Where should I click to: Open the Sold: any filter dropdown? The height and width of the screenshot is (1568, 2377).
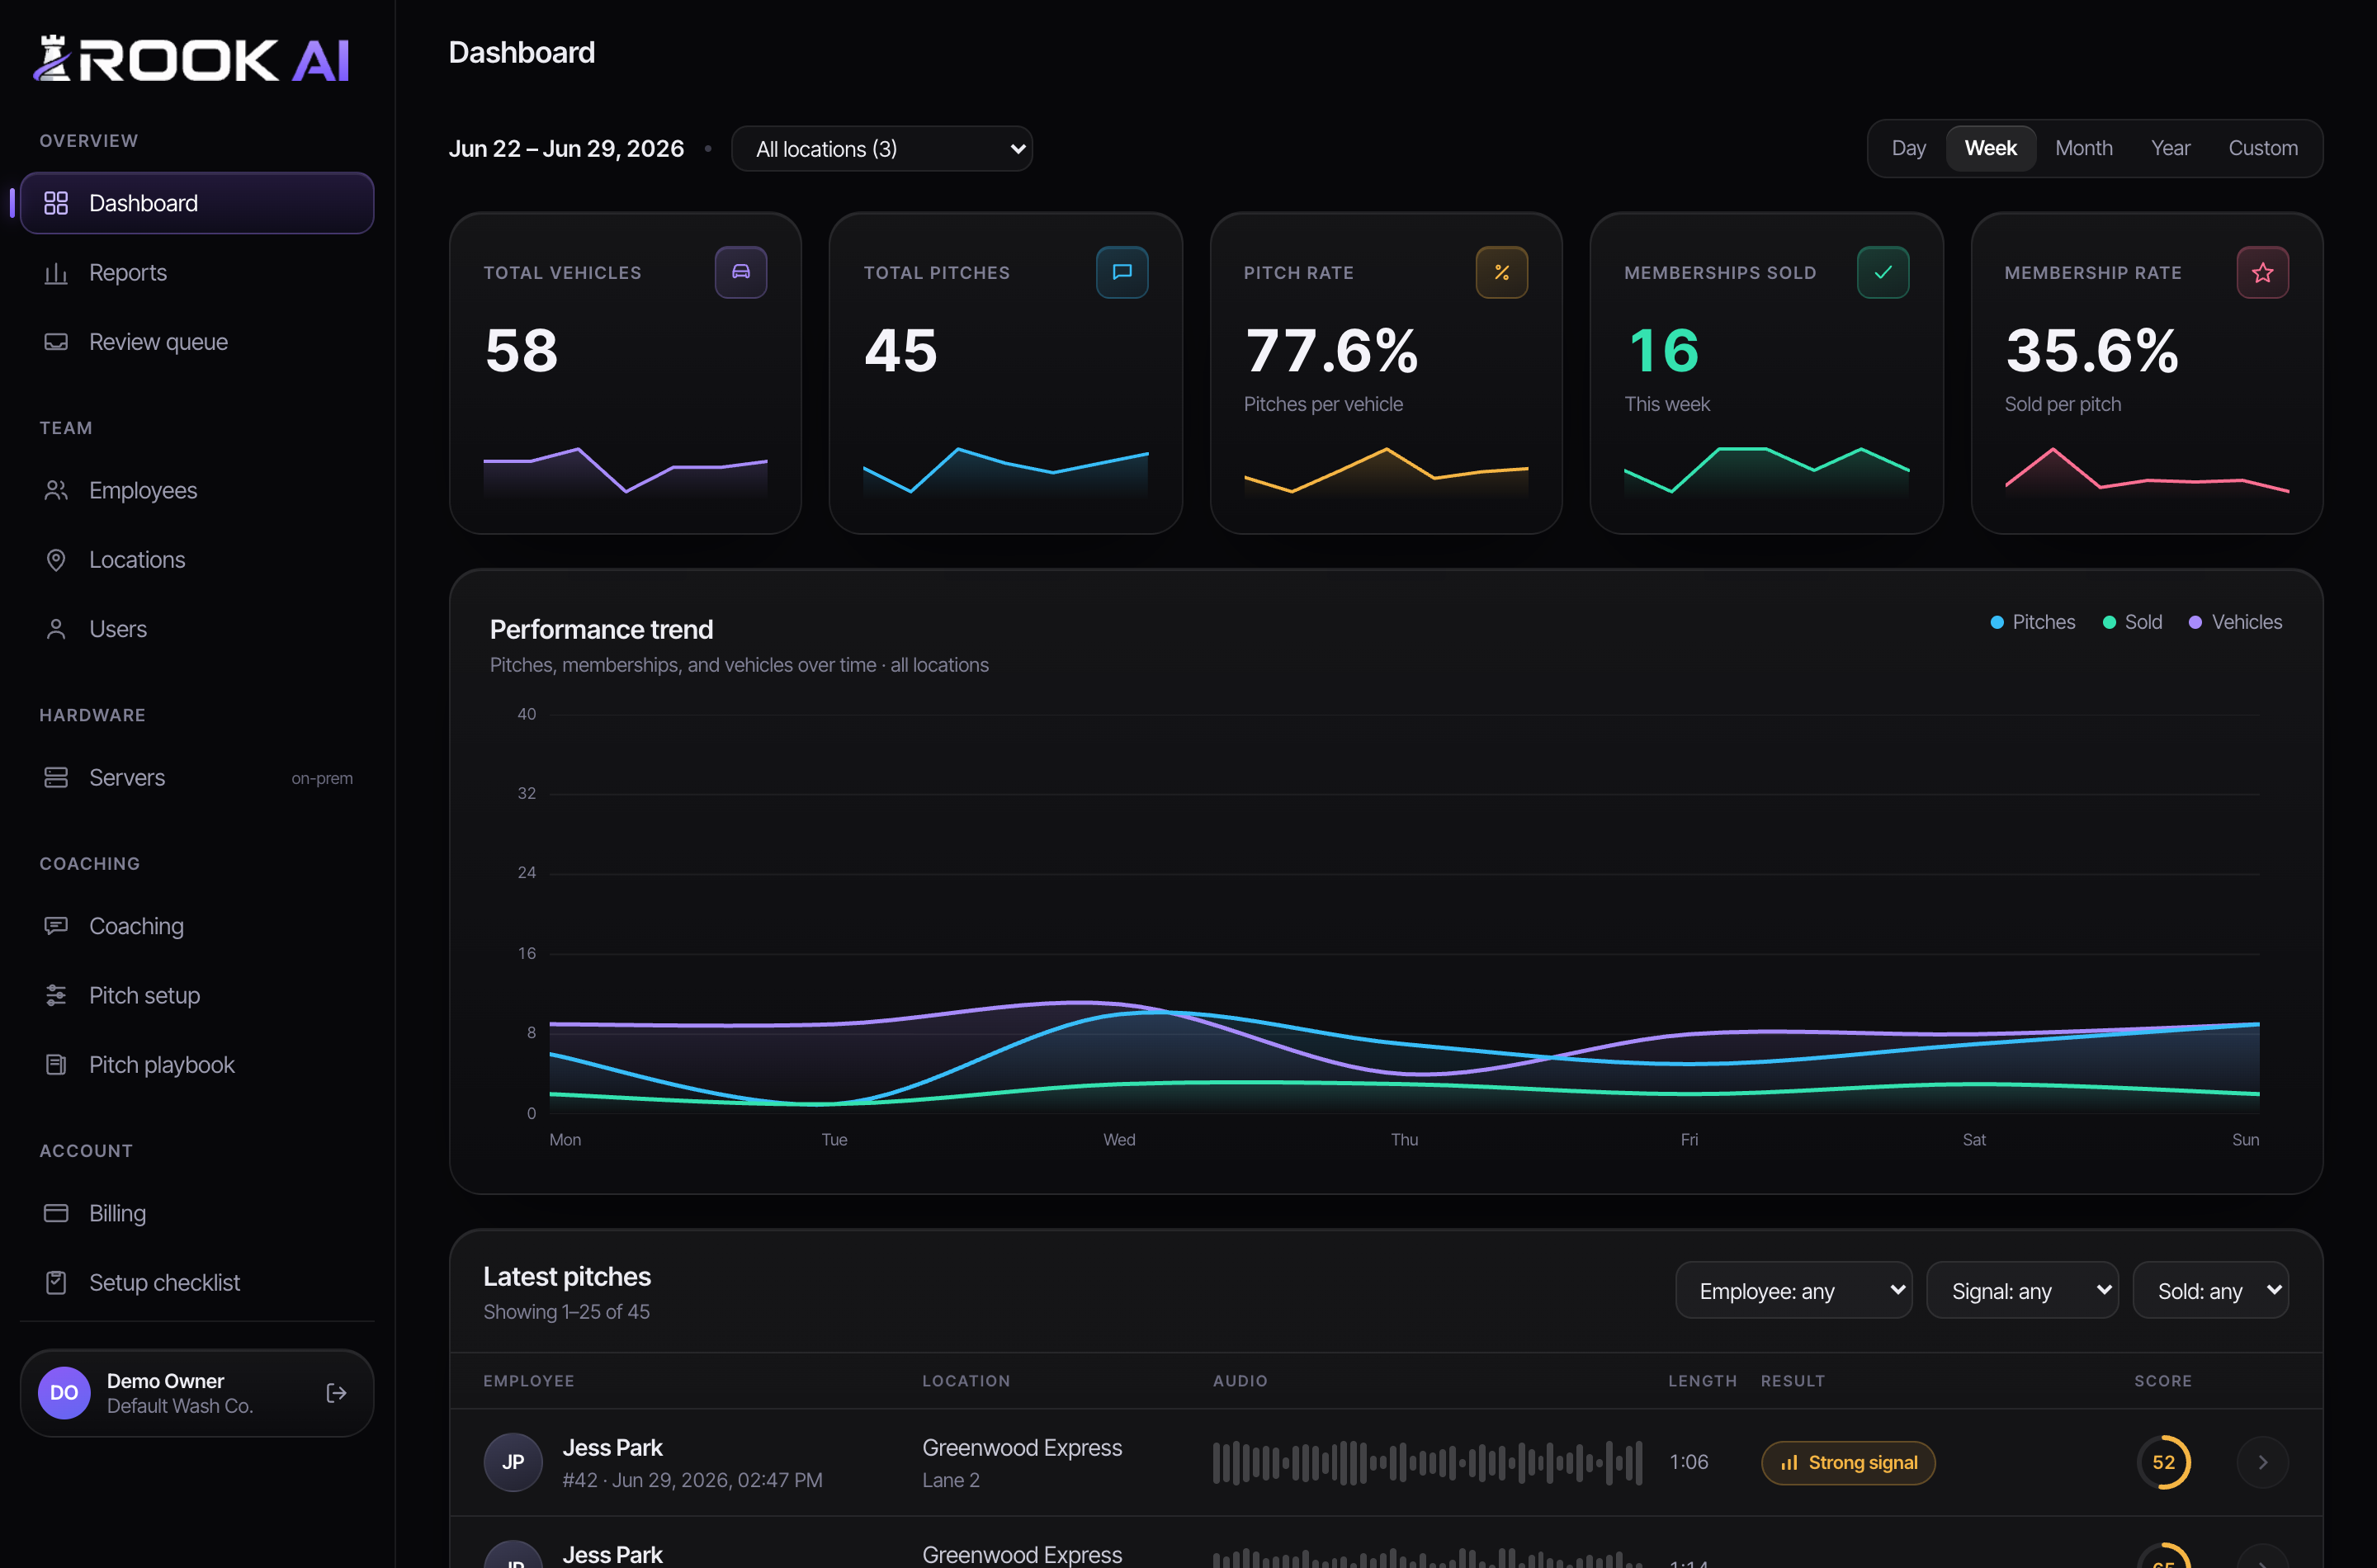(2211, 1290)
